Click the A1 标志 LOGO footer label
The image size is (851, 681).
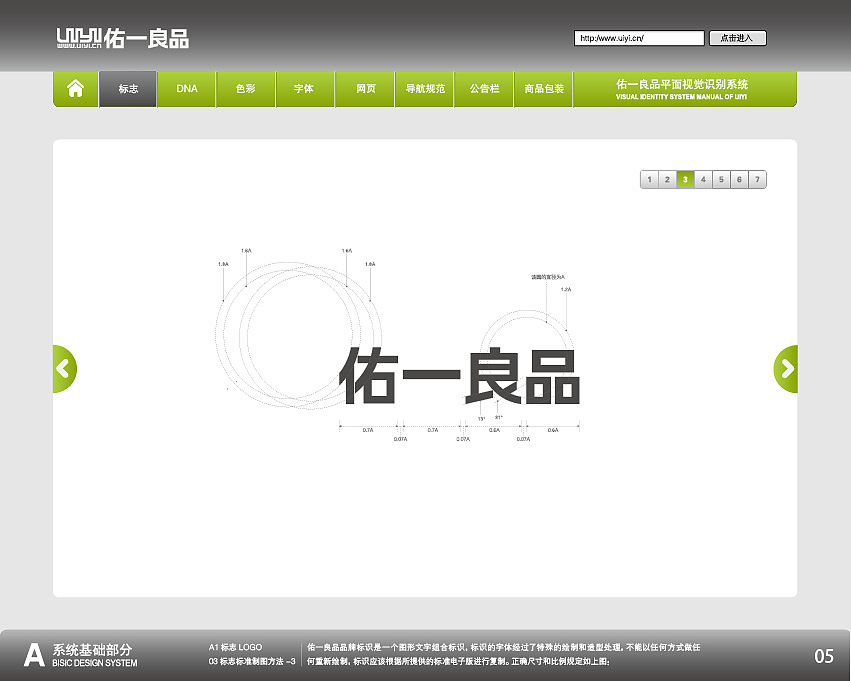pos(235,647)
